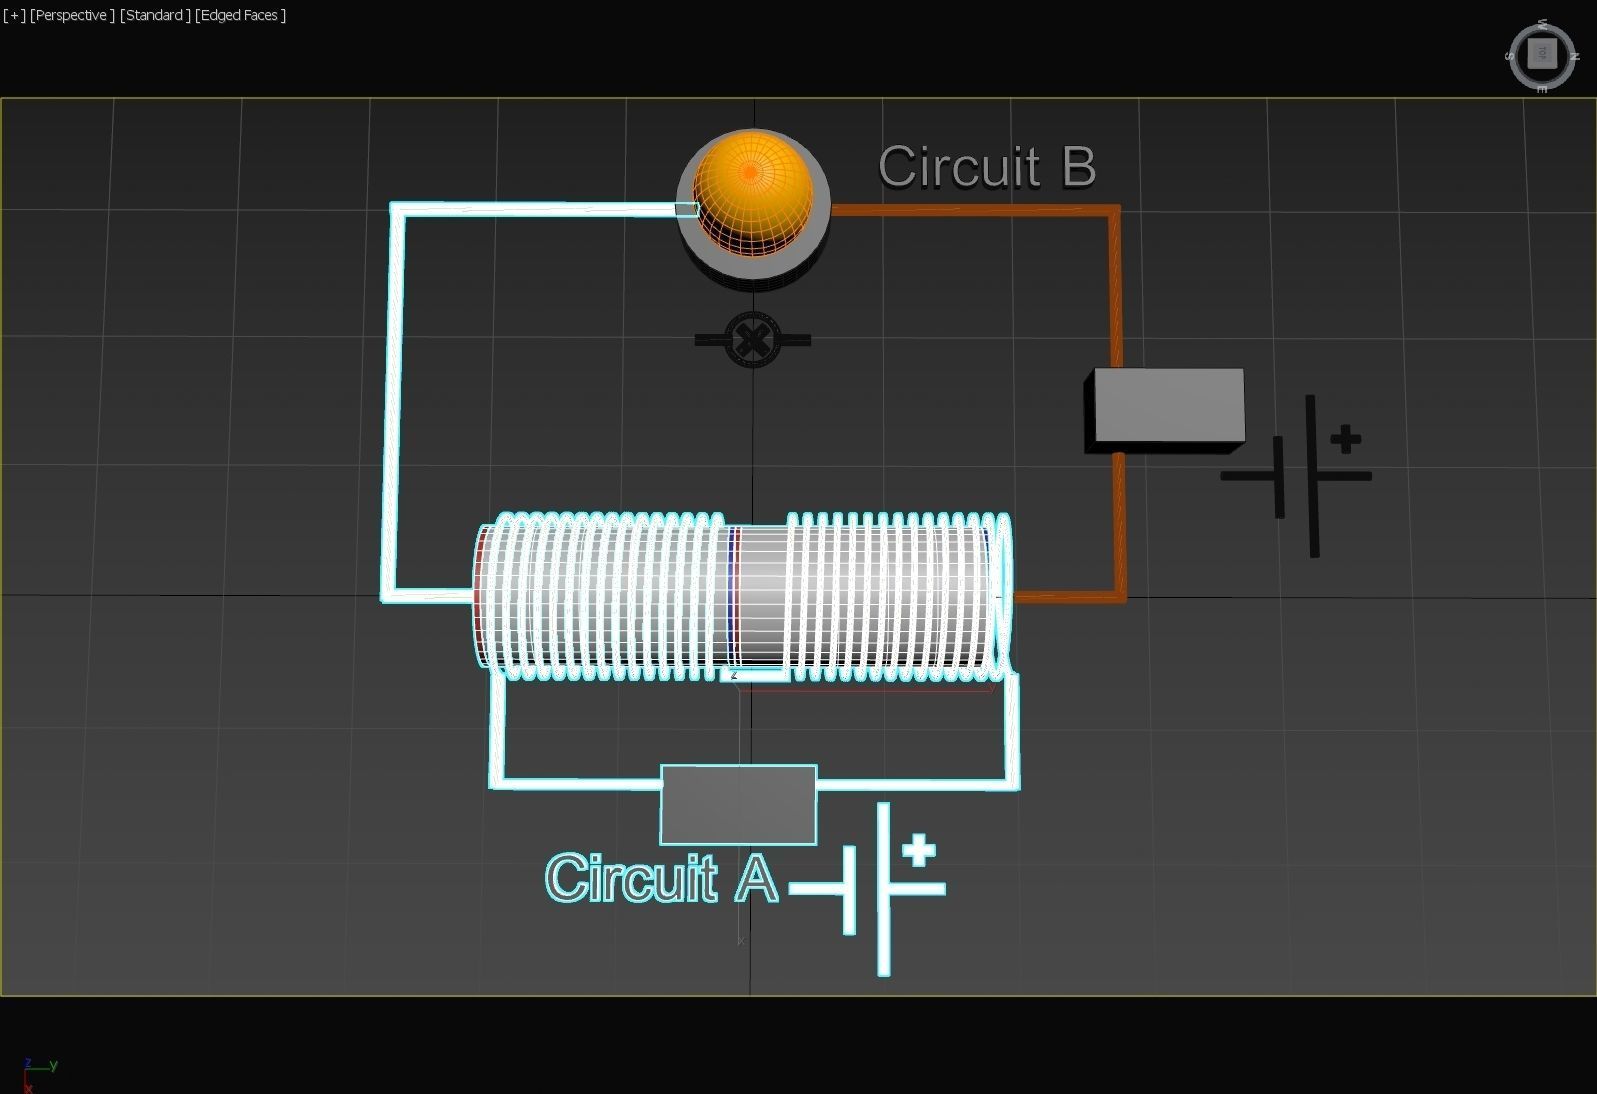
Task: Click the N compass letter on ViewCube
Action: [x=1574, y=57]
